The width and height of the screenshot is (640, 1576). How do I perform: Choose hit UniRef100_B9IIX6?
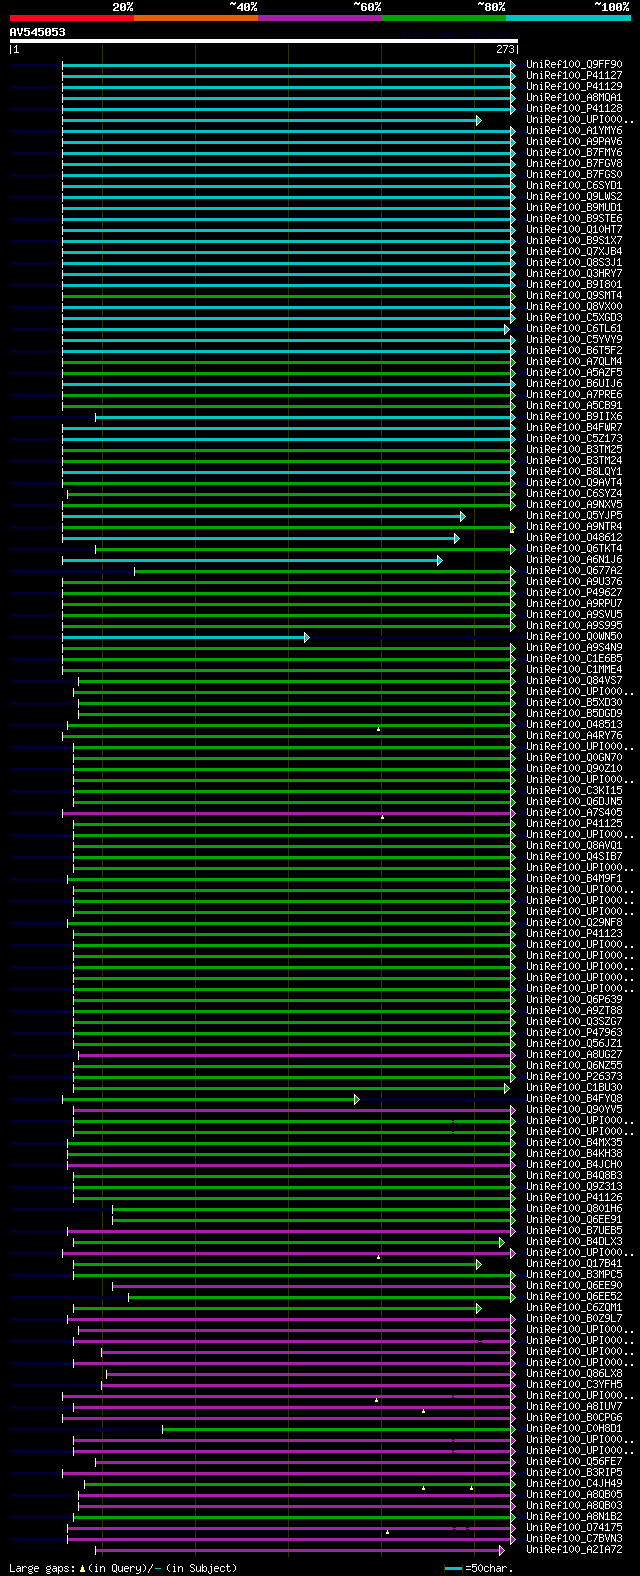(x=574, y=417)
